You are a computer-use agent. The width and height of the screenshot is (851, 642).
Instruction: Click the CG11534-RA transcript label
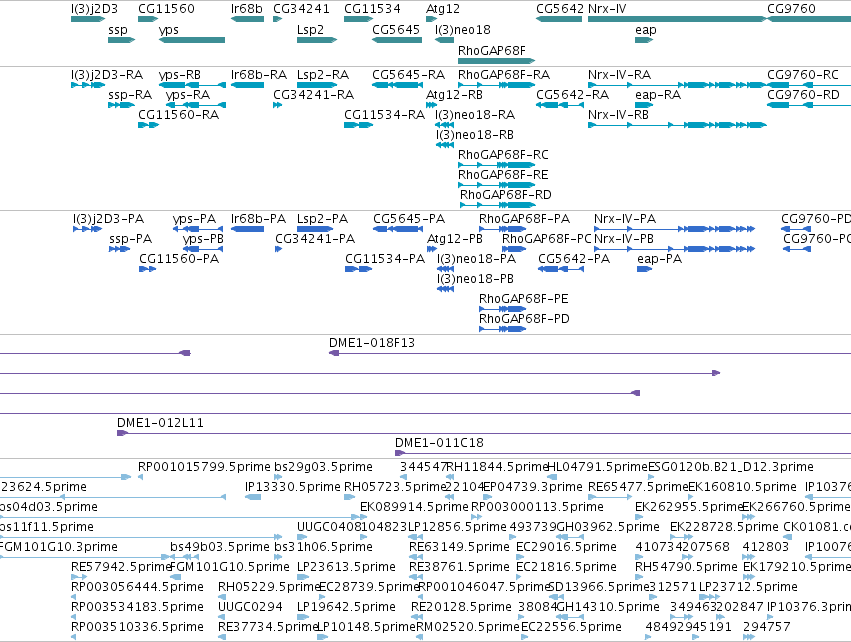pyautogui.click(x=384, y=115)
